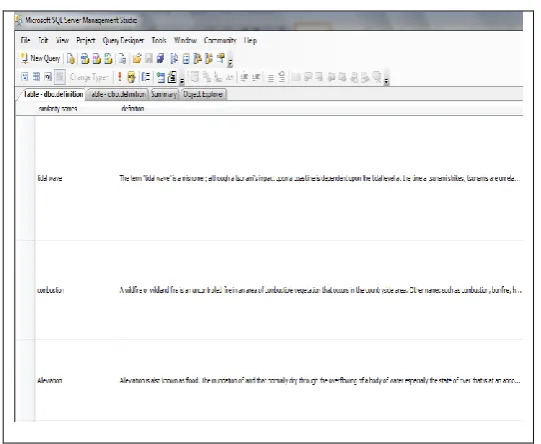Click the Verify SQL Syntax icon
The image size is (541, 444).
tap(131, 77)
